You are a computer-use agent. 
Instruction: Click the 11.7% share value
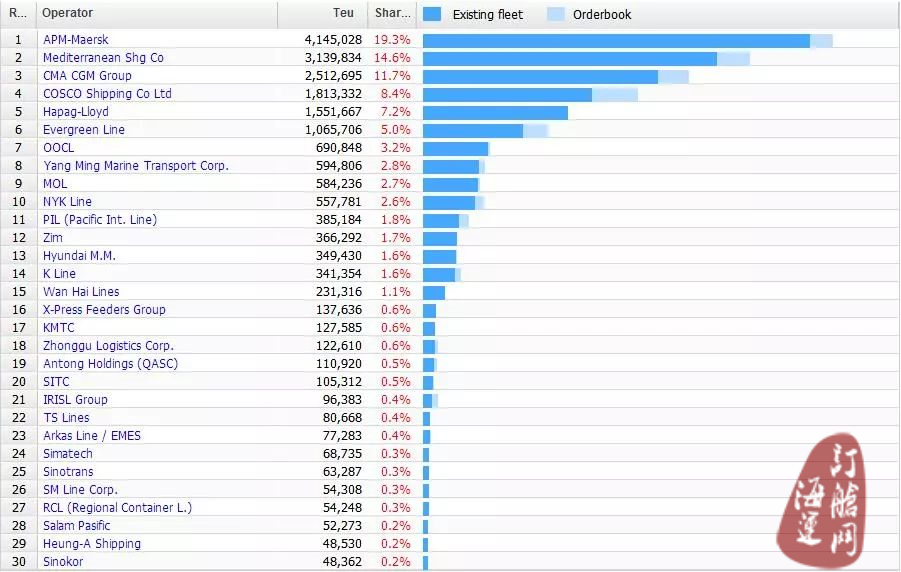tap(392, 76)
